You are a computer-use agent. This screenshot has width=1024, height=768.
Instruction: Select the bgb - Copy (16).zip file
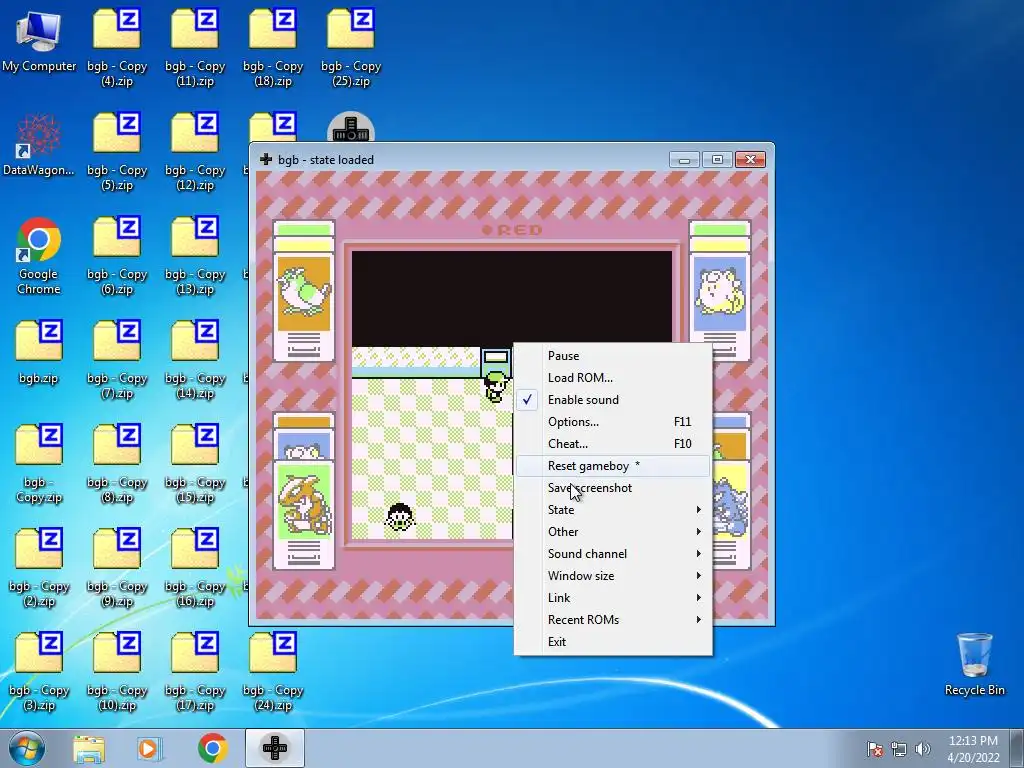click(x=195, y=568)
